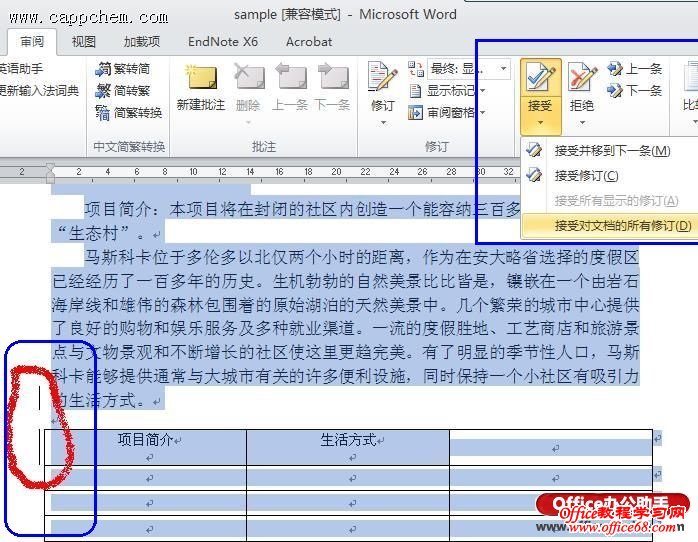Image resolution: width=698 pixels, height=542 pixels.
Task: Open the Acrobat tab
Action: pos(309,42)
